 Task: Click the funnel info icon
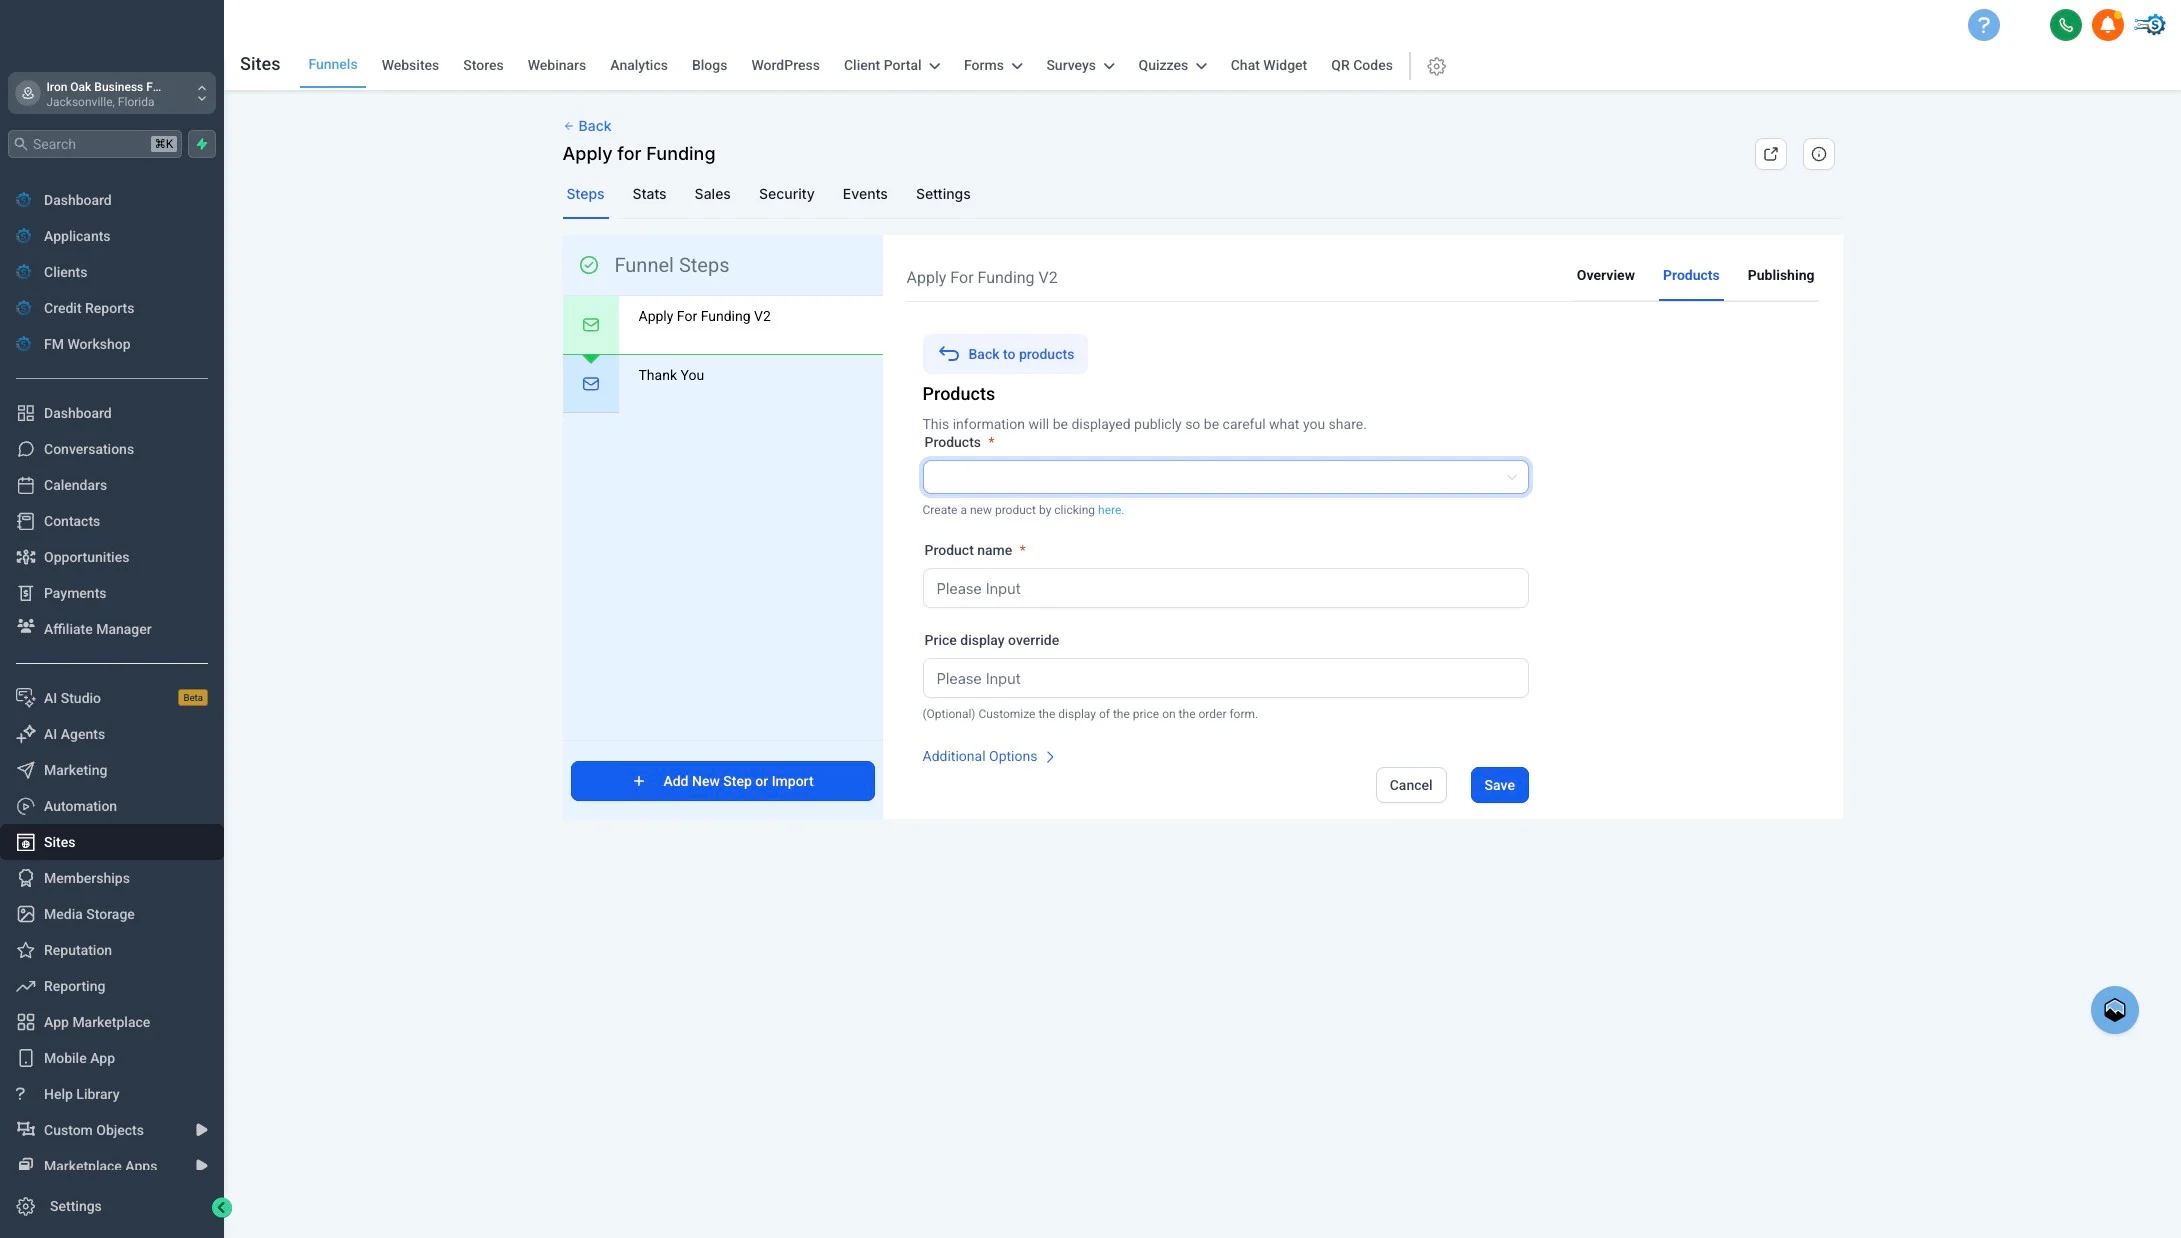1819,154
